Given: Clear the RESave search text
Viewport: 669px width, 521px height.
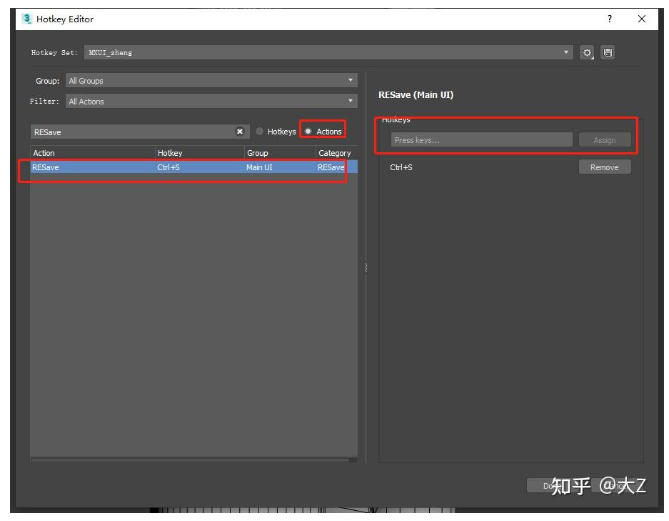Looking at the screenshot, I should pos(240,131).
